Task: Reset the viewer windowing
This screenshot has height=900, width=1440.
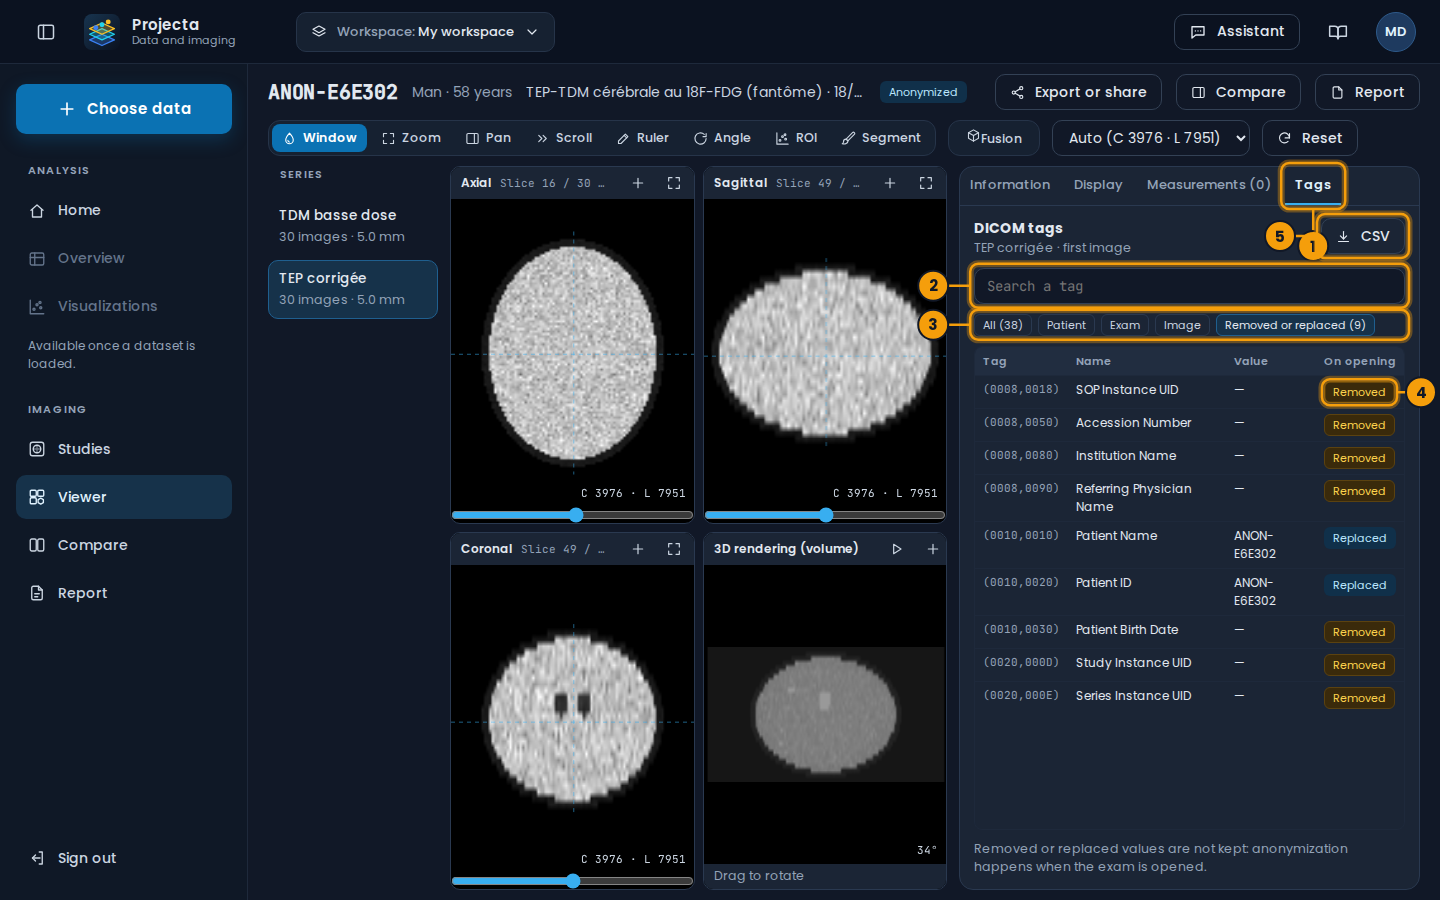Action: click(x=1309, y=138)
